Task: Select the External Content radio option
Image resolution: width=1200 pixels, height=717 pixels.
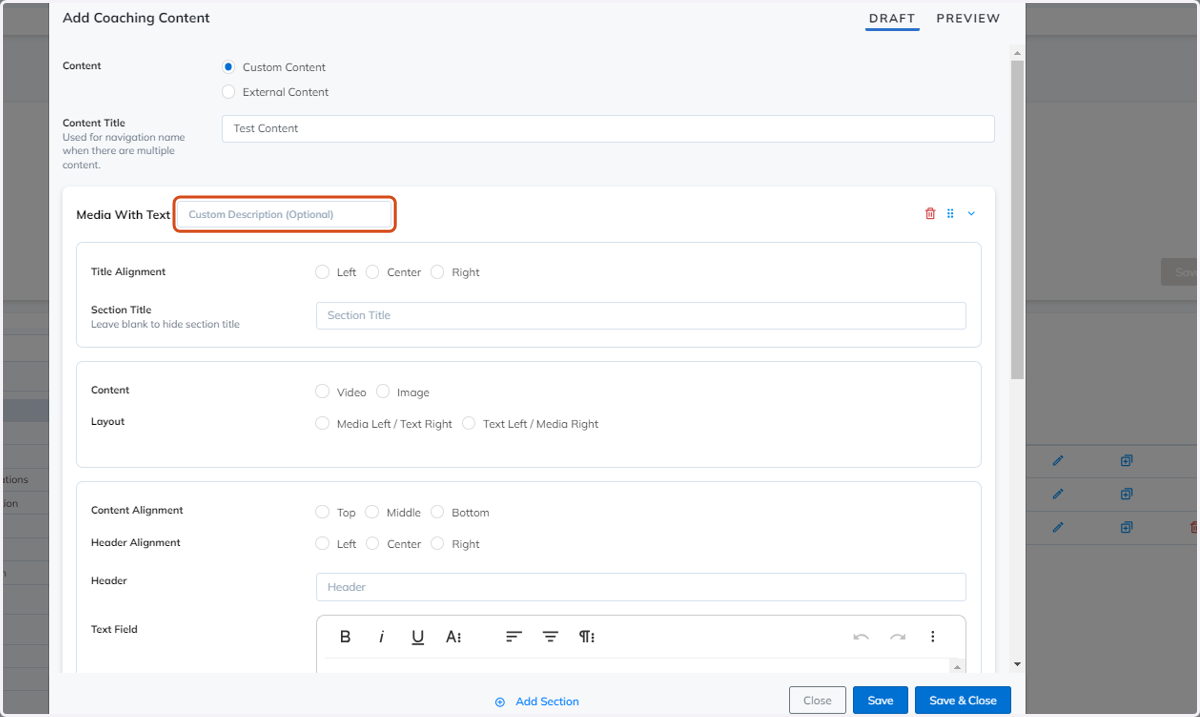Action: (x=229, y=92)
